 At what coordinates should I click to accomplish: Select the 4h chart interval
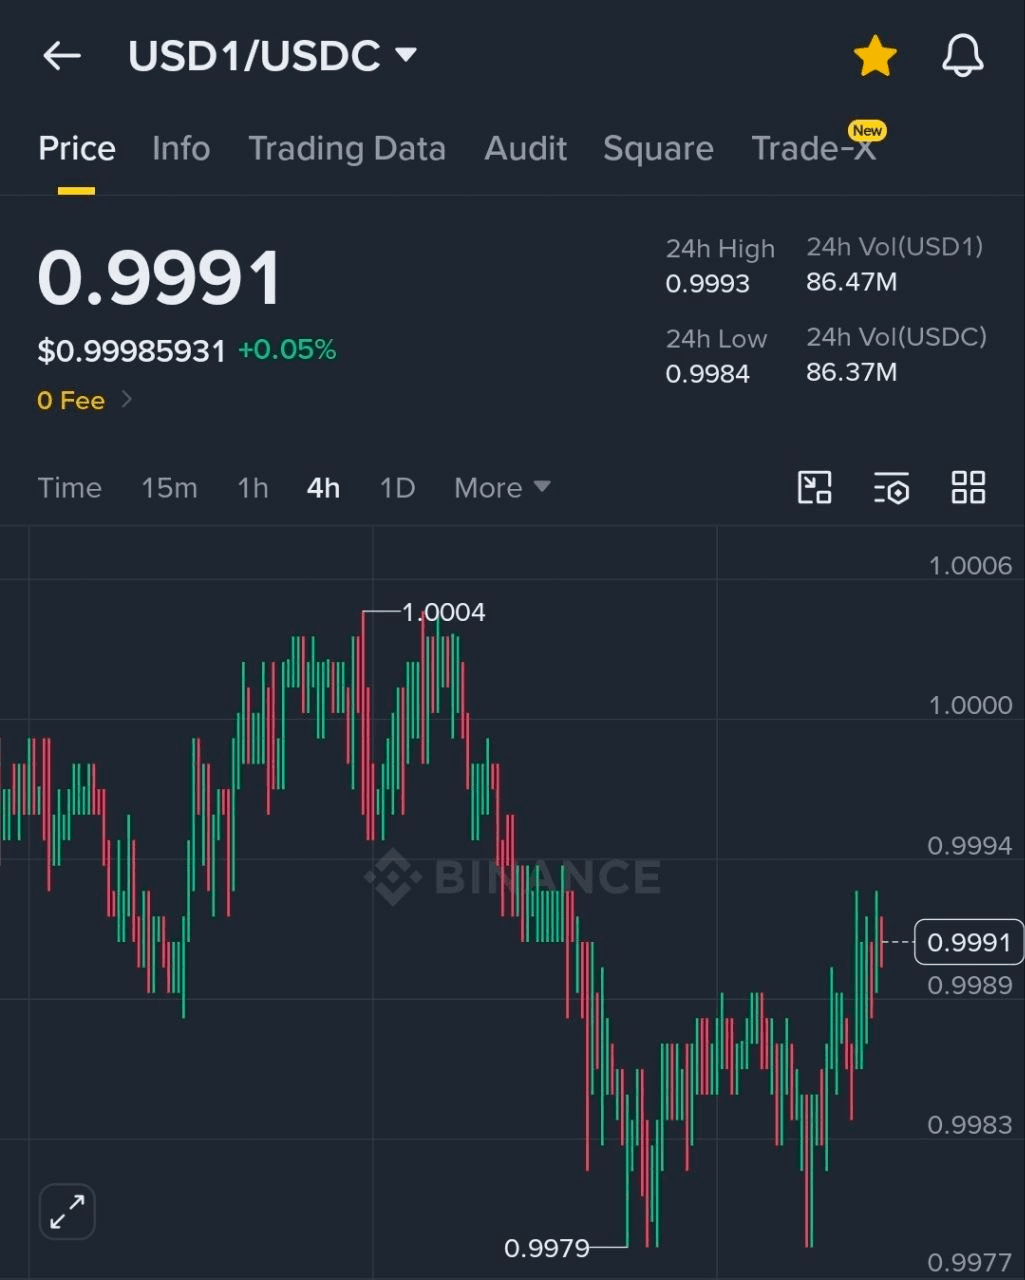[x=323, y=488]
